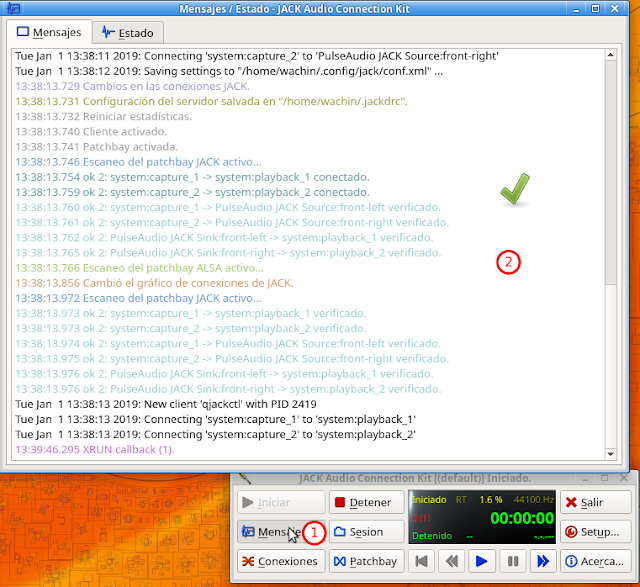
Task: Click the scrollbar down arrow in messages log
Action: click(611, 454)
